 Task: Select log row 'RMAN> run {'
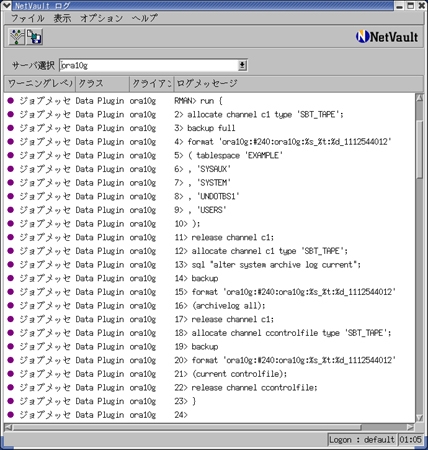(x=210, y=101)
